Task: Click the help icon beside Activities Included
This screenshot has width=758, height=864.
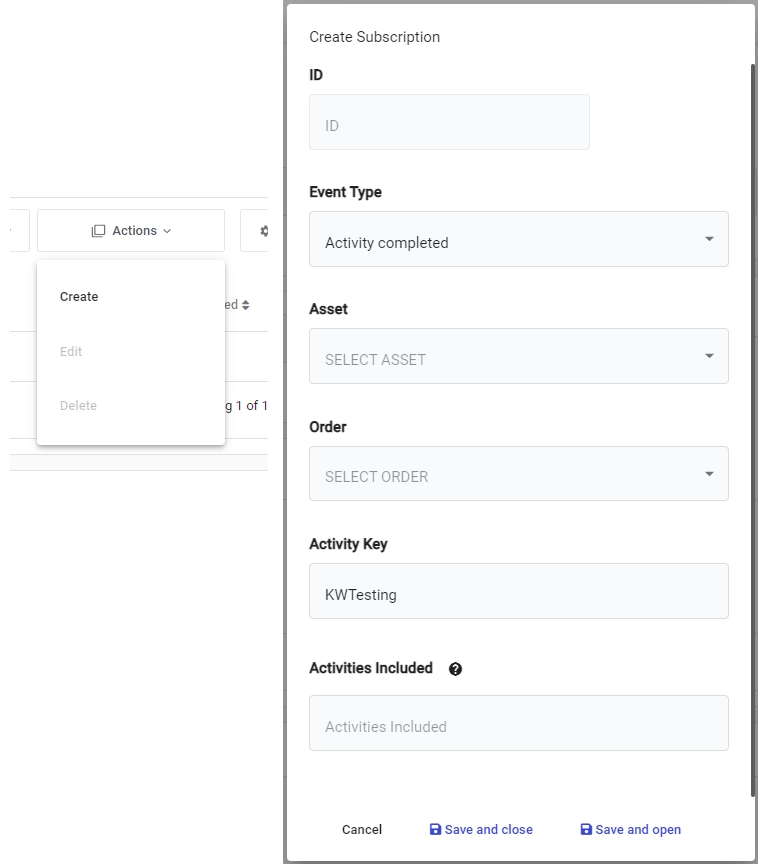Action: (x=456, y=669)
